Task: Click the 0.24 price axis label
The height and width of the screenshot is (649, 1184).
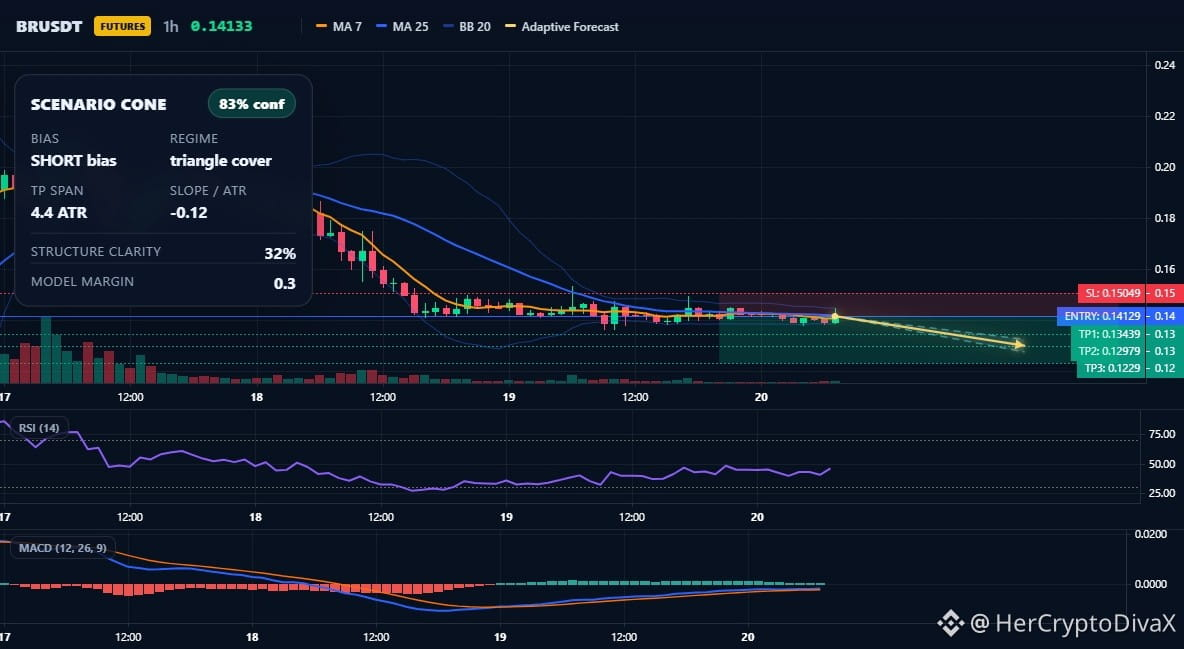Action: (x=1164, y=65)
